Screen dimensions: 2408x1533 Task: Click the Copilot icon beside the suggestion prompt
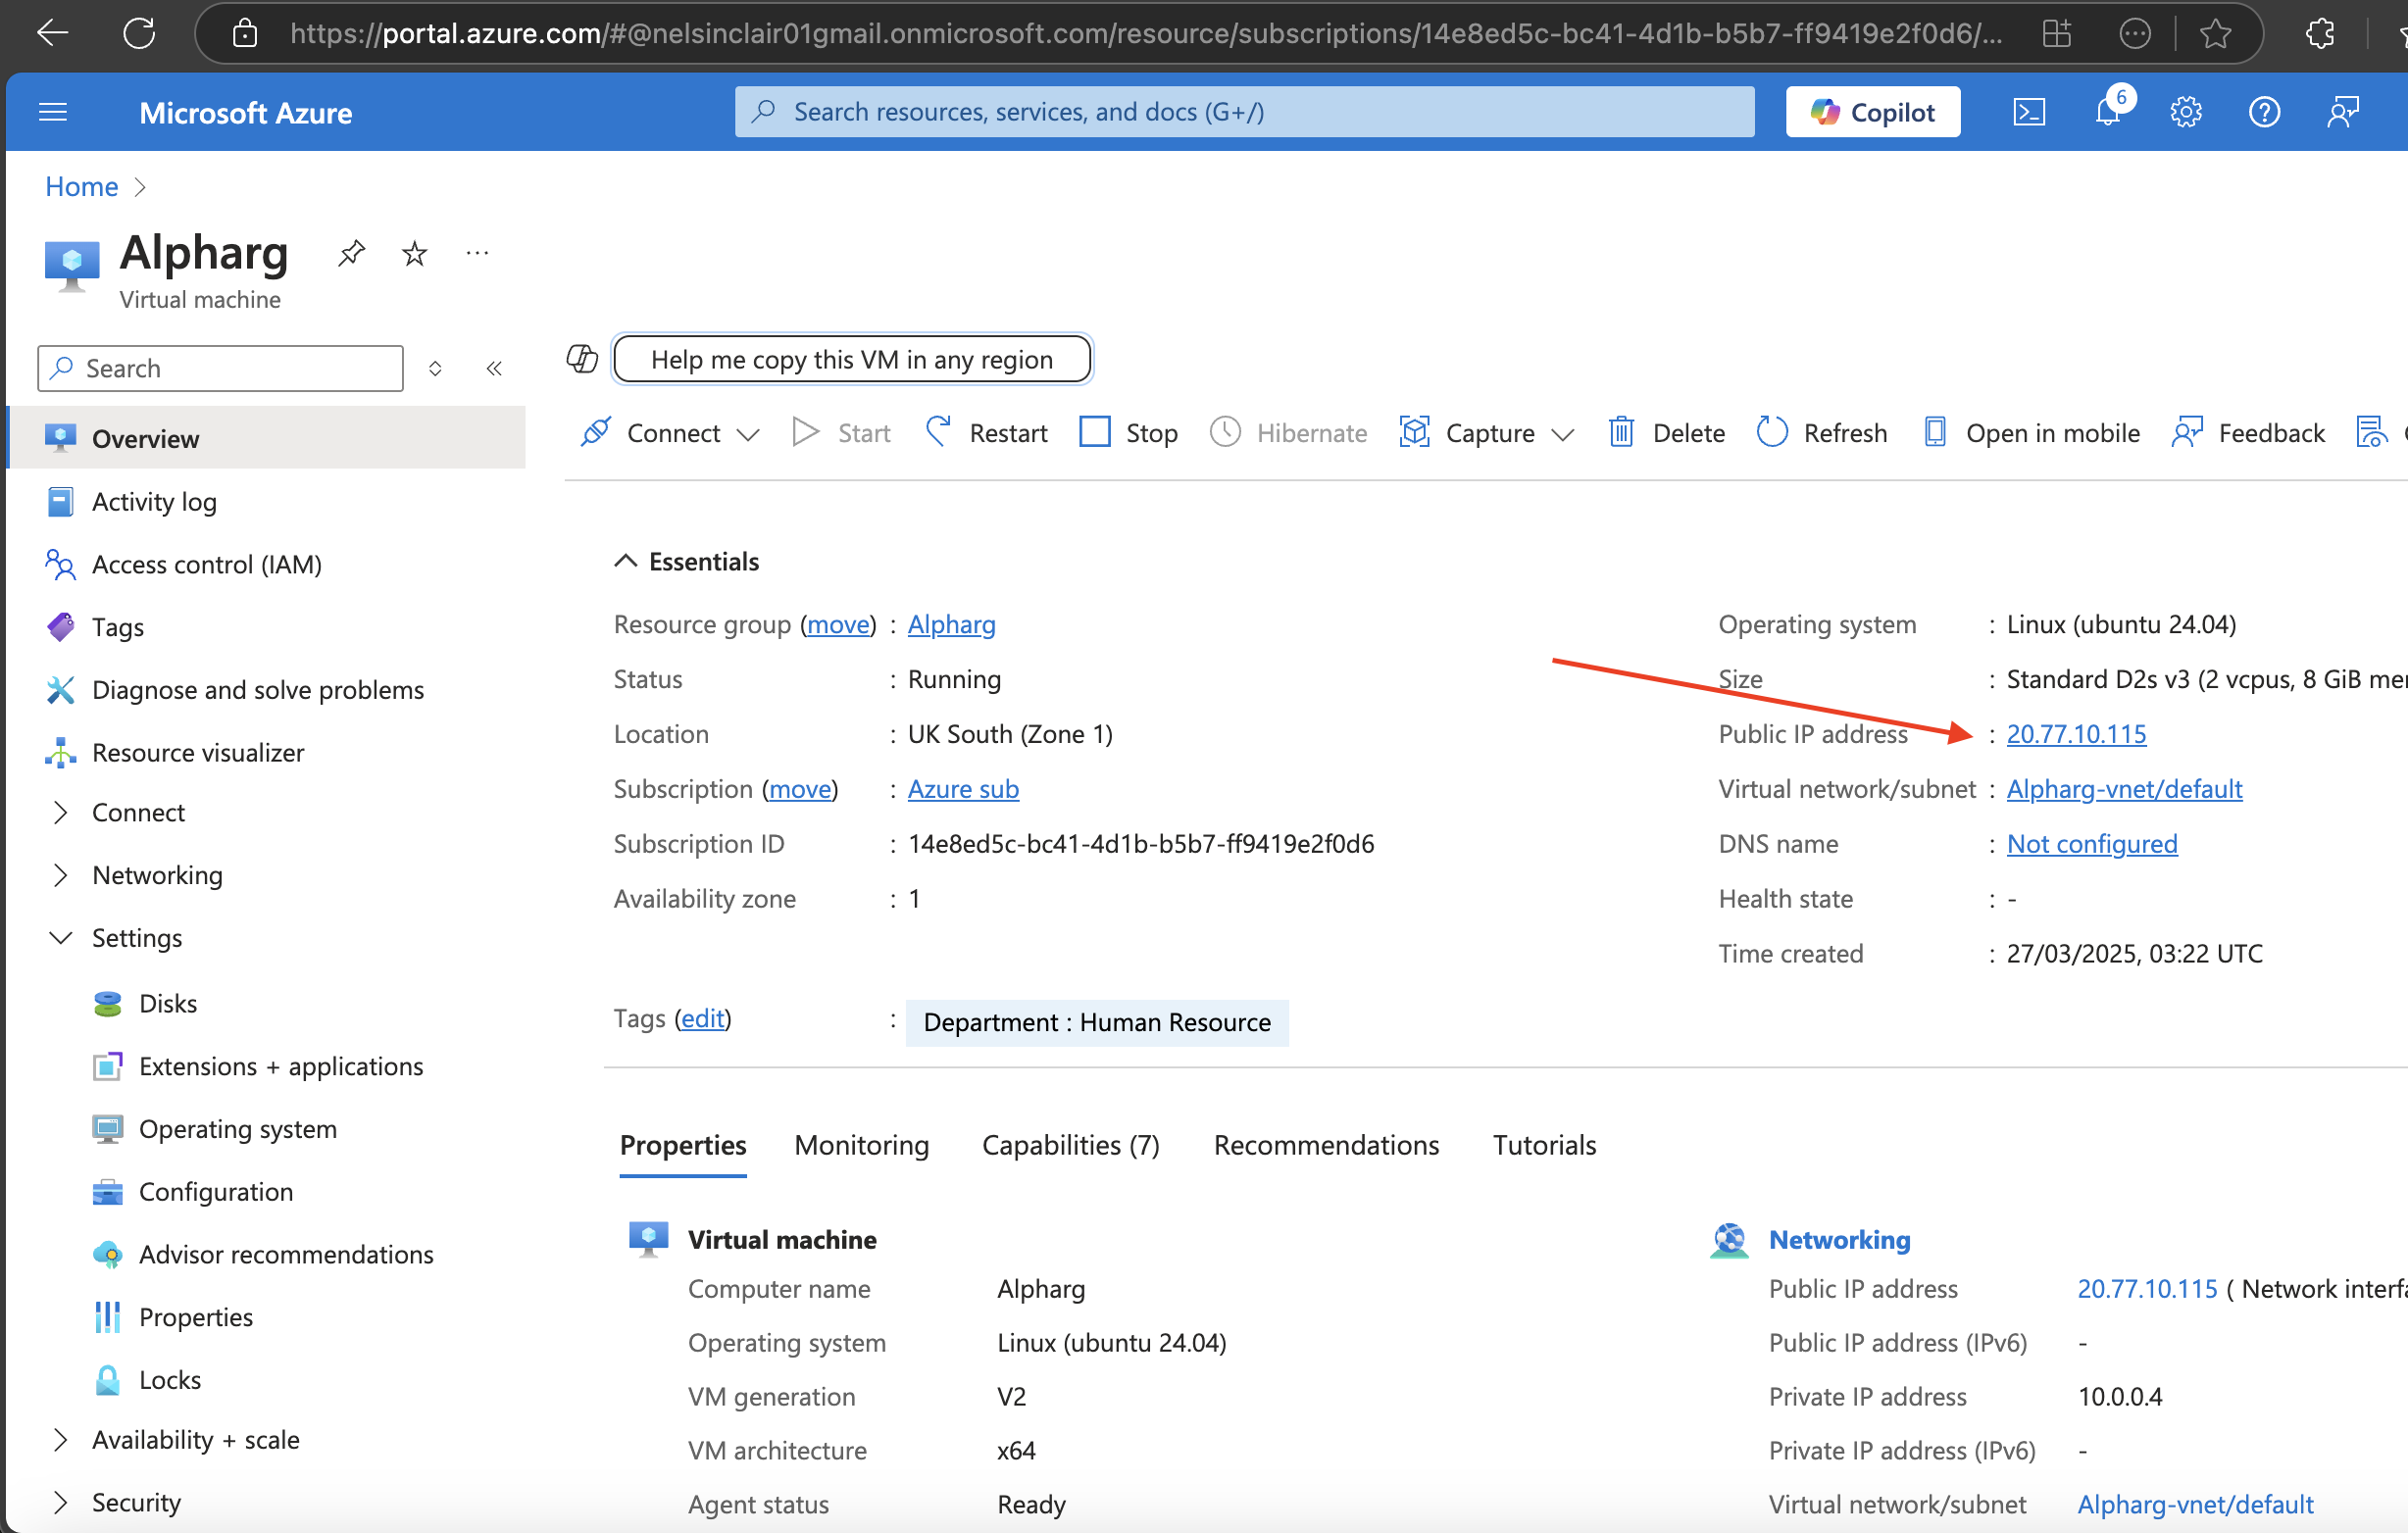tap(582, 359)
